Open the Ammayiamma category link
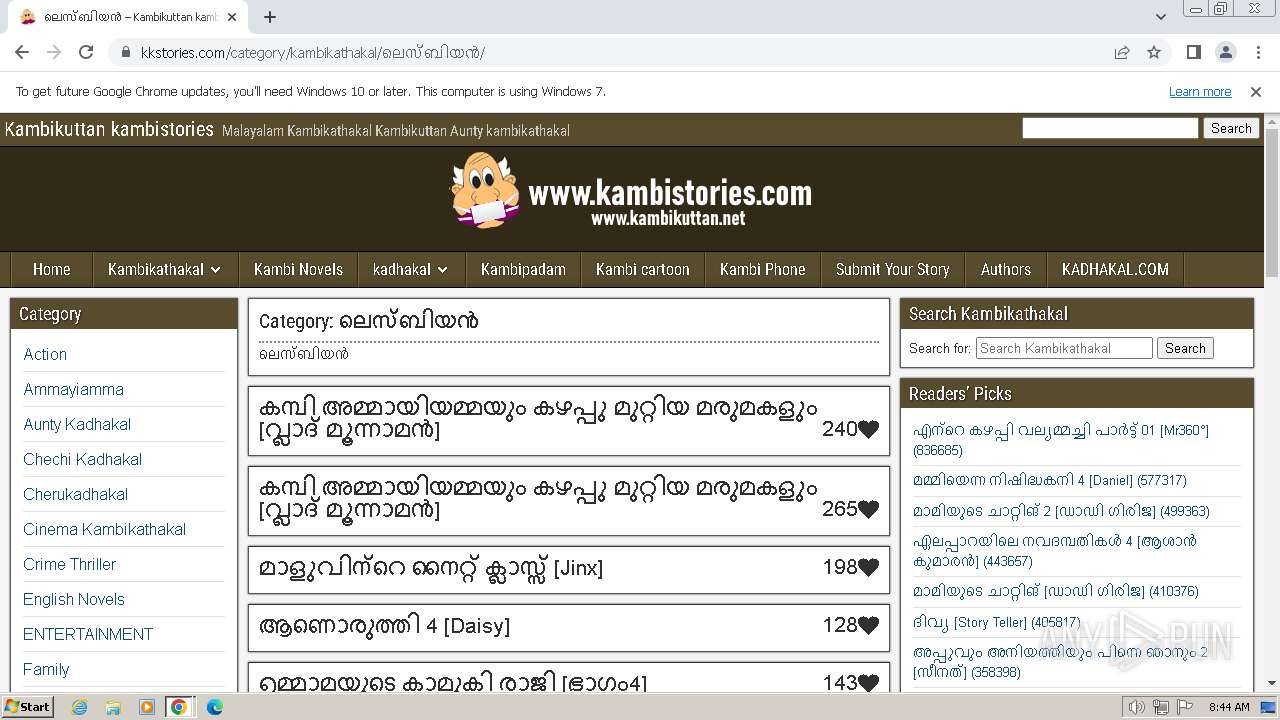The image size is (1280, 720). pyautogui.click(x=74, y=389)
